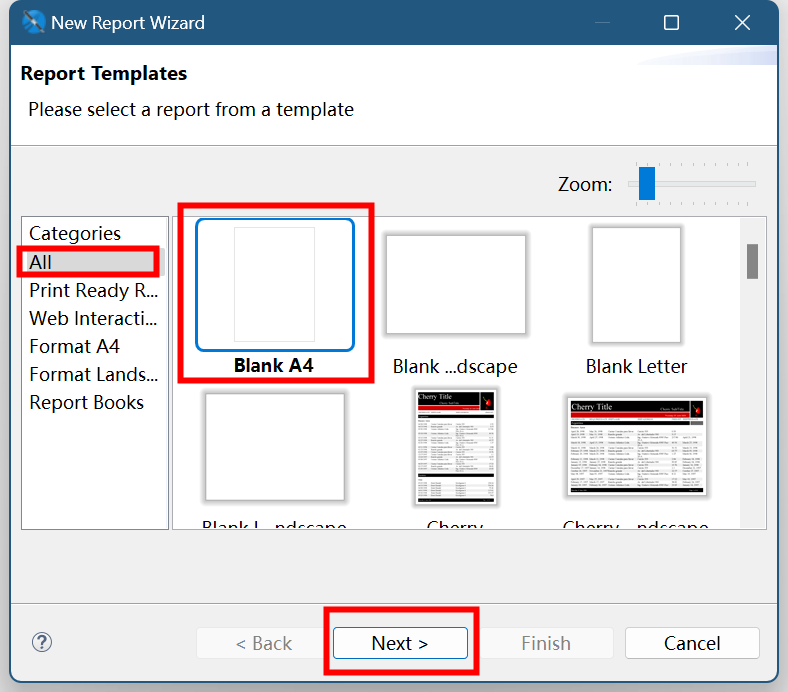
Task: Click the wizard app icon in title bar
Action: tap(33, 22)
